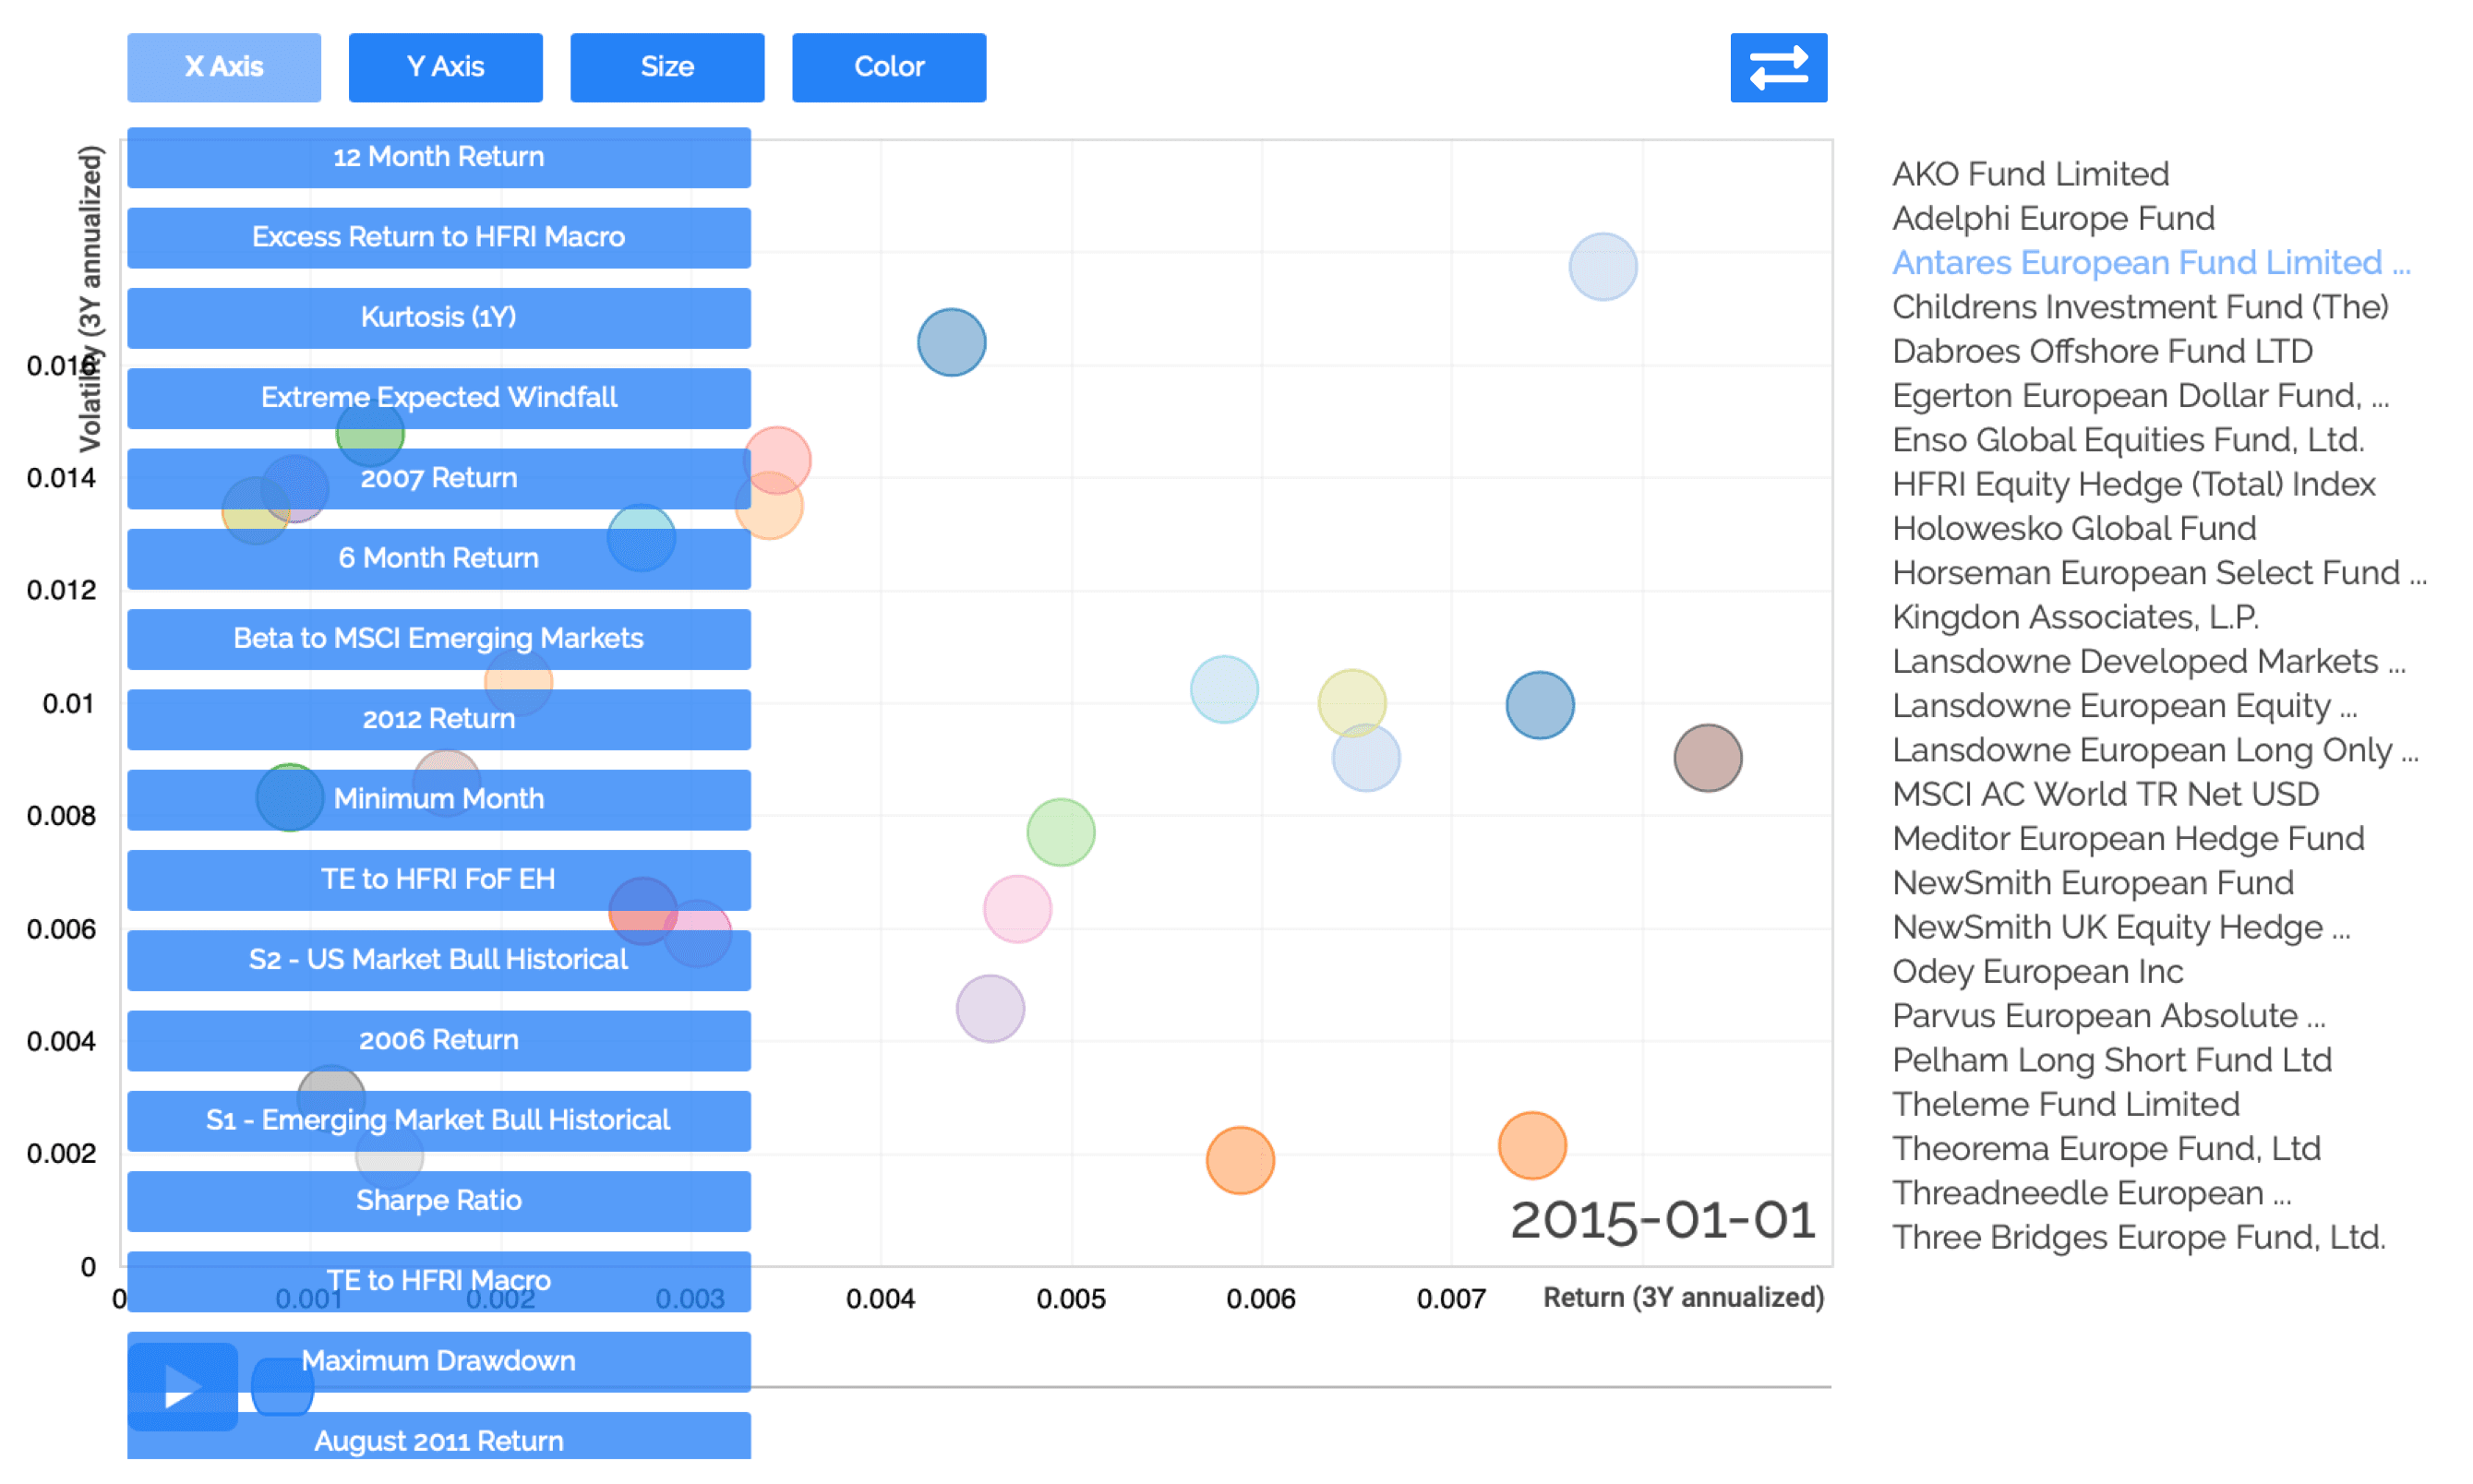
Task: Open the X Axis dropdown
Action: point(224,67)
